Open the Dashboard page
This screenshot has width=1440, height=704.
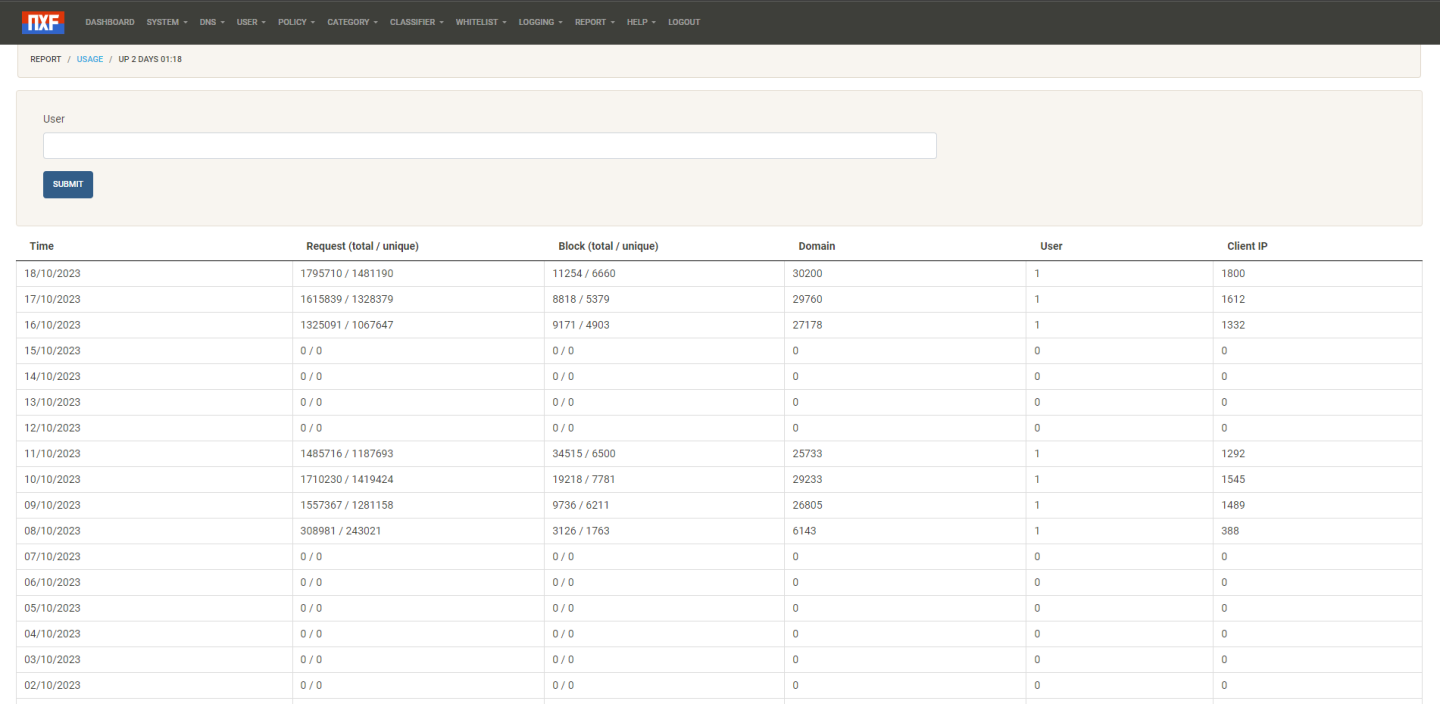(x=110, y=22)
